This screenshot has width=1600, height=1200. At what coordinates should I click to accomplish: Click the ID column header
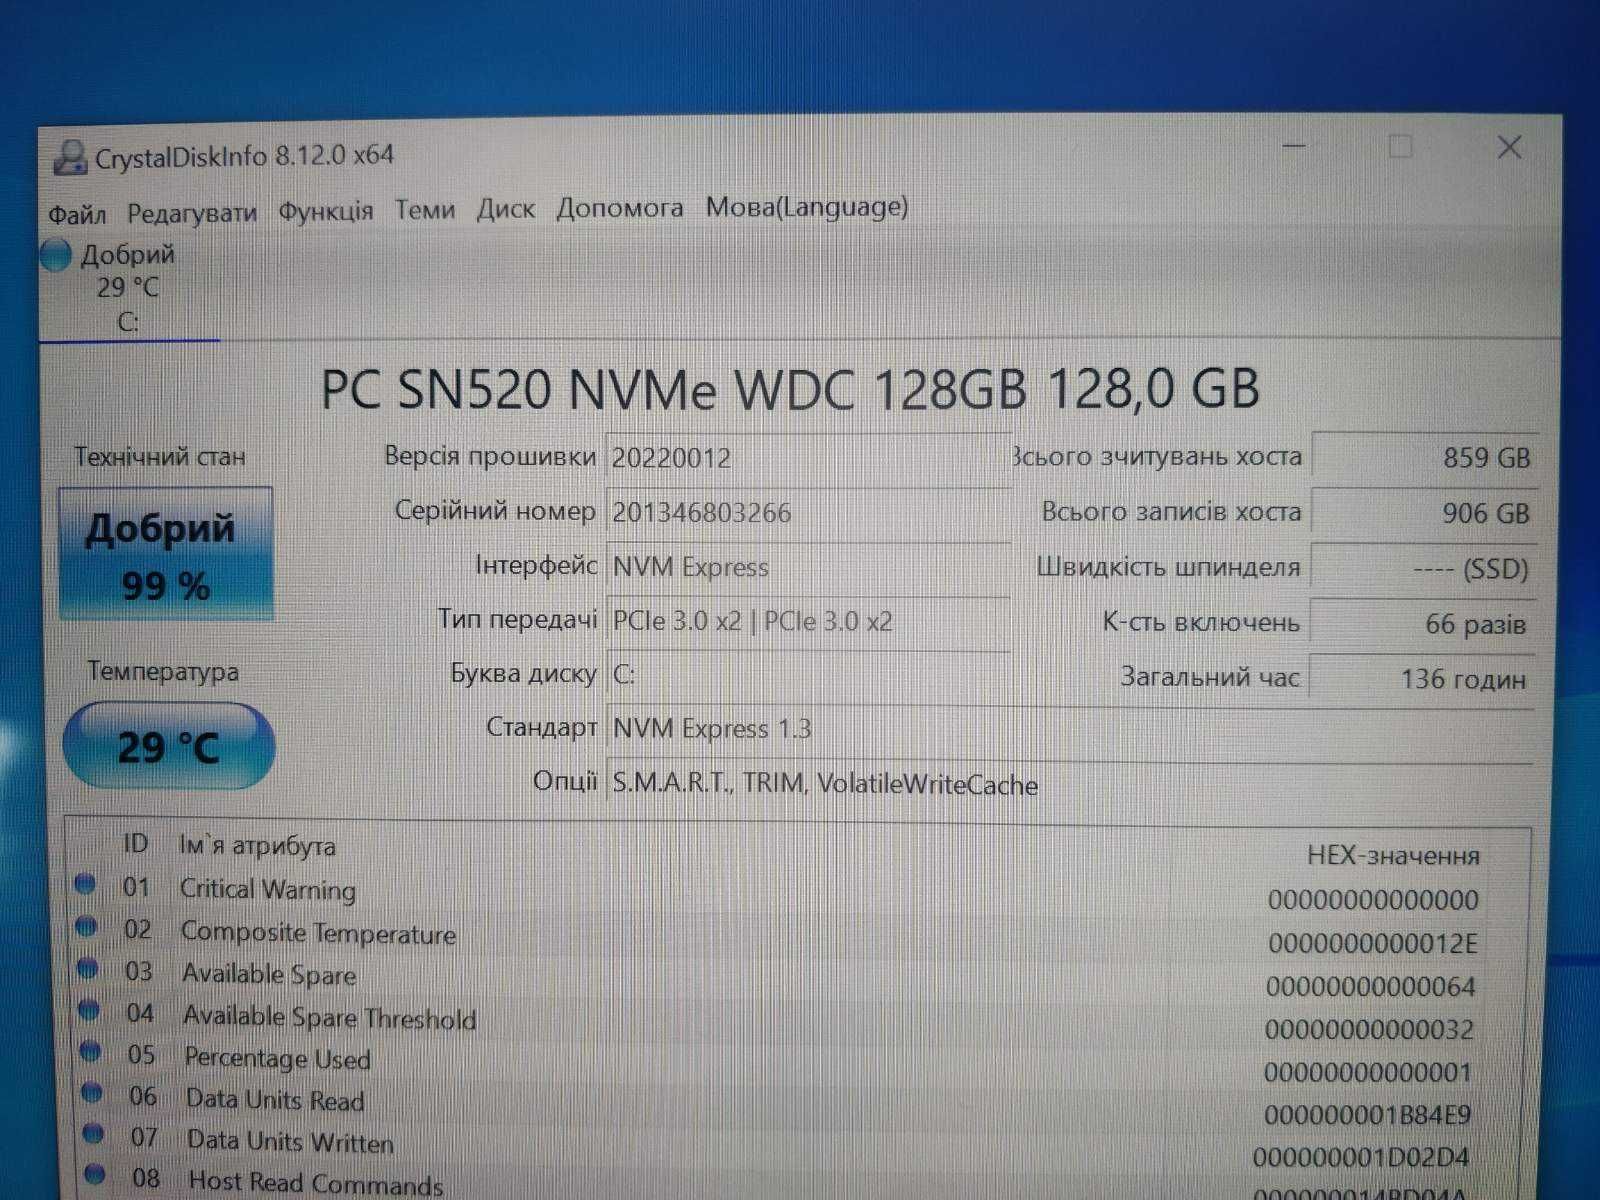[x=135, y=843]
